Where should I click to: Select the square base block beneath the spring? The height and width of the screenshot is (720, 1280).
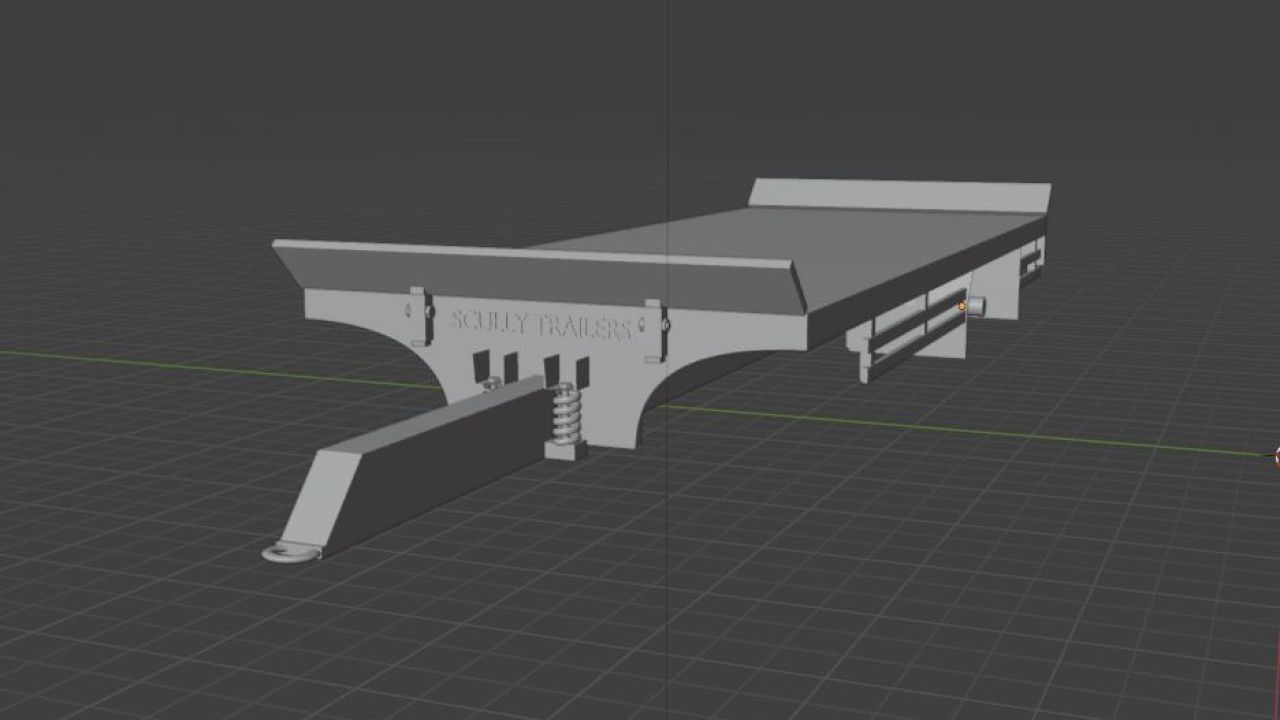click(x=565, y=450)
